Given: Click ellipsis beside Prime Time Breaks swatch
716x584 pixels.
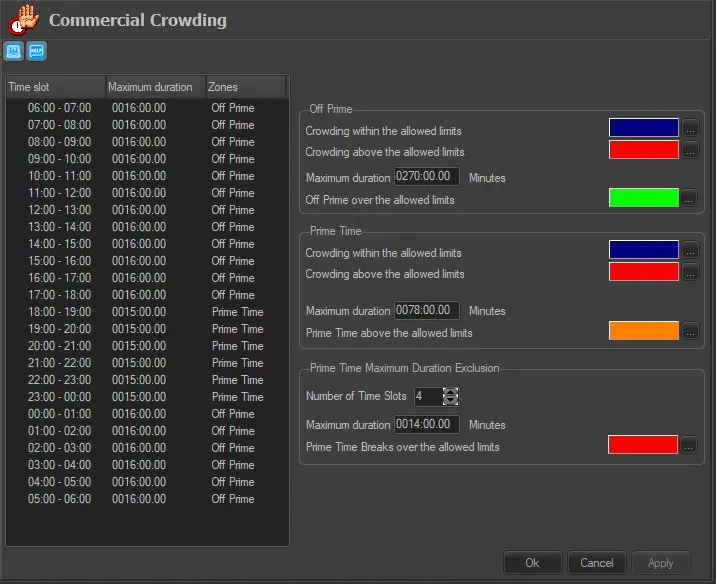Looking at the screenshot, I should click(690, 445).
